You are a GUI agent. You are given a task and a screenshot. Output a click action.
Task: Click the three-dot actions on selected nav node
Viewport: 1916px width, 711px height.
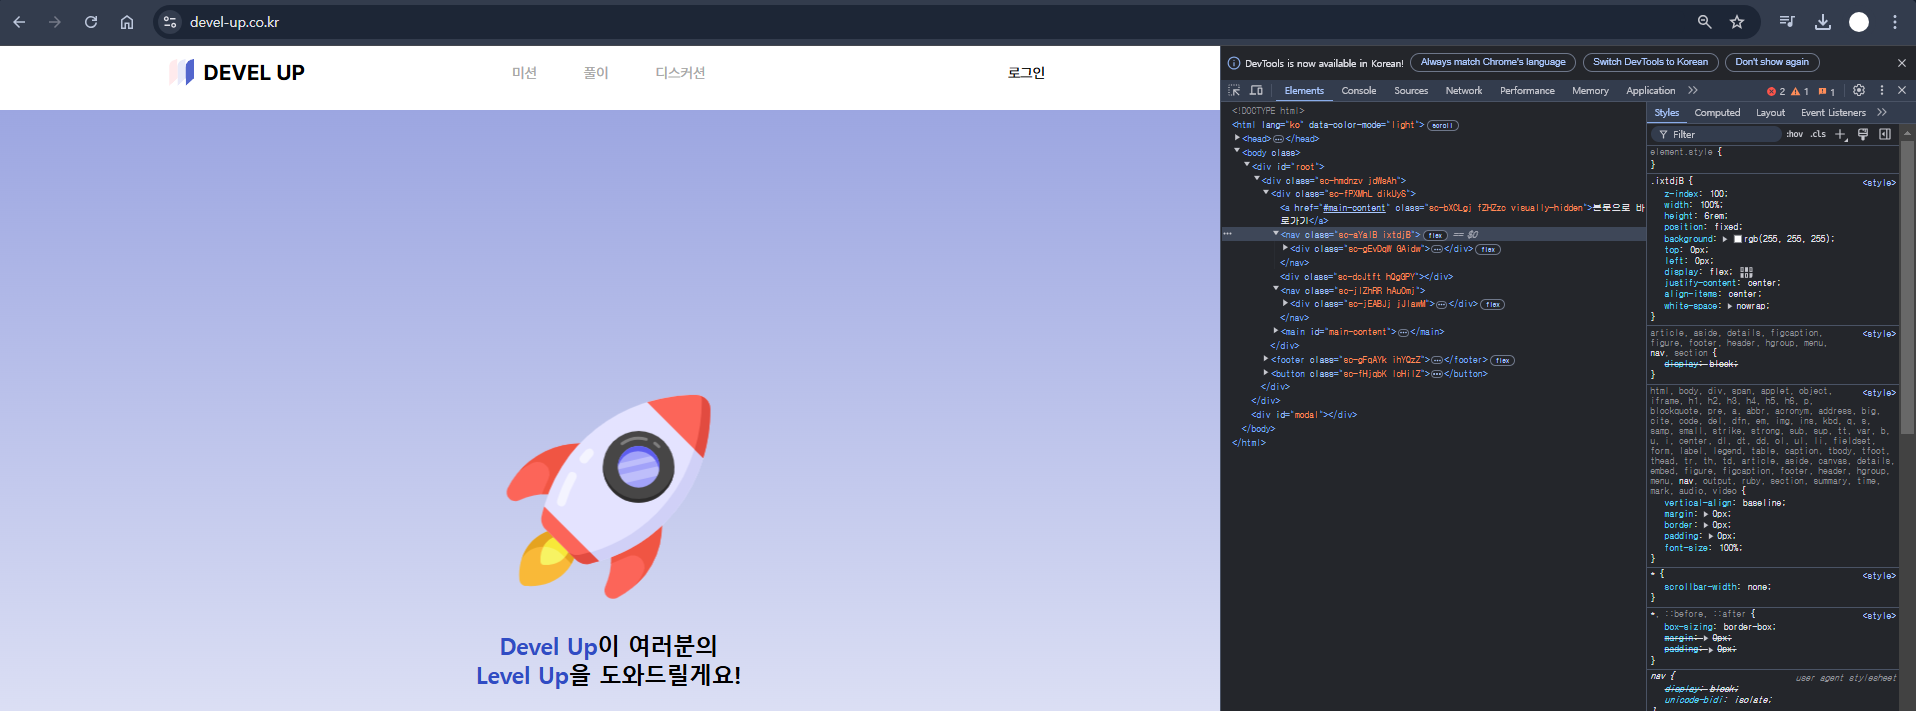click(1227, 235)
